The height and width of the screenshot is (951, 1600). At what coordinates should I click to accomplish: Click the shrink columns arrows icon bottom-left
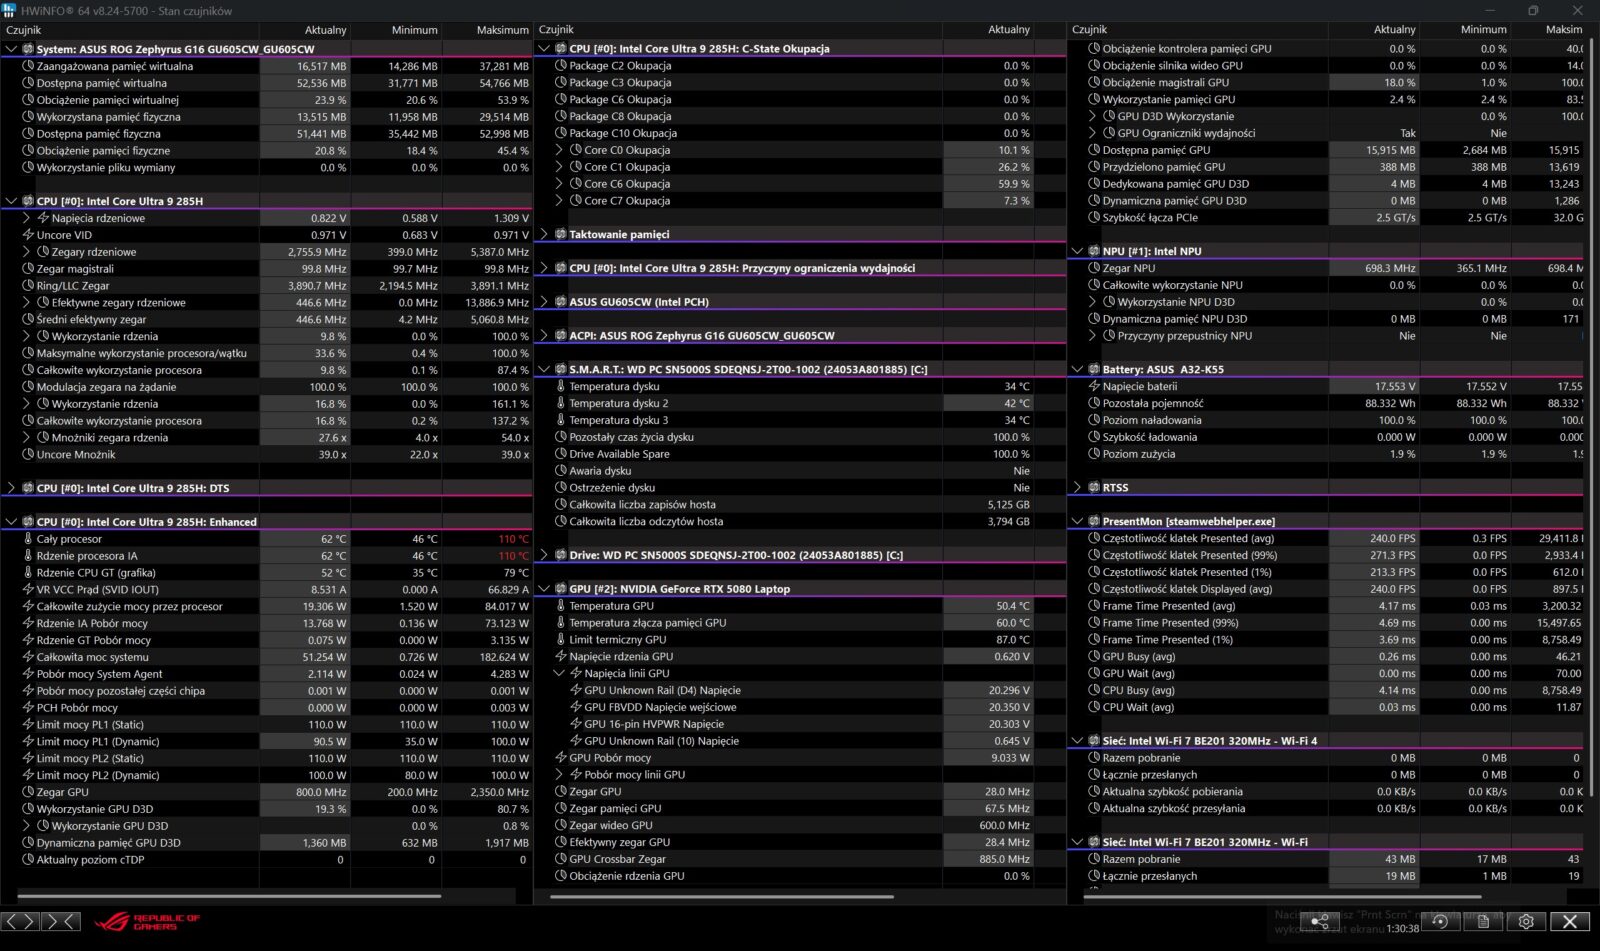click(61, 921)
